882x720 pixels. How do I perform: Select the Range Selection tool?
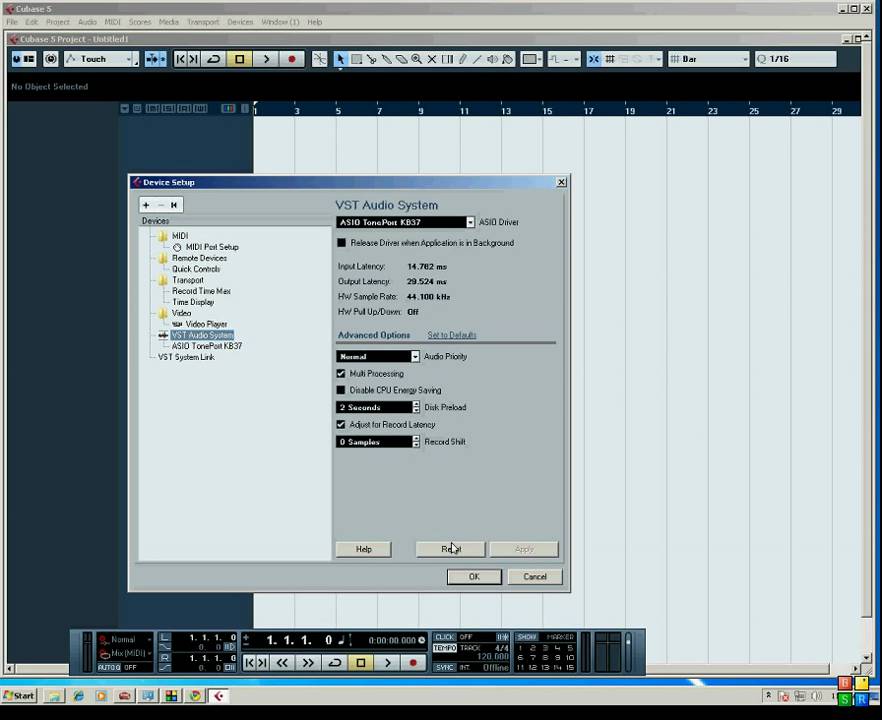[x=356, y=59]
